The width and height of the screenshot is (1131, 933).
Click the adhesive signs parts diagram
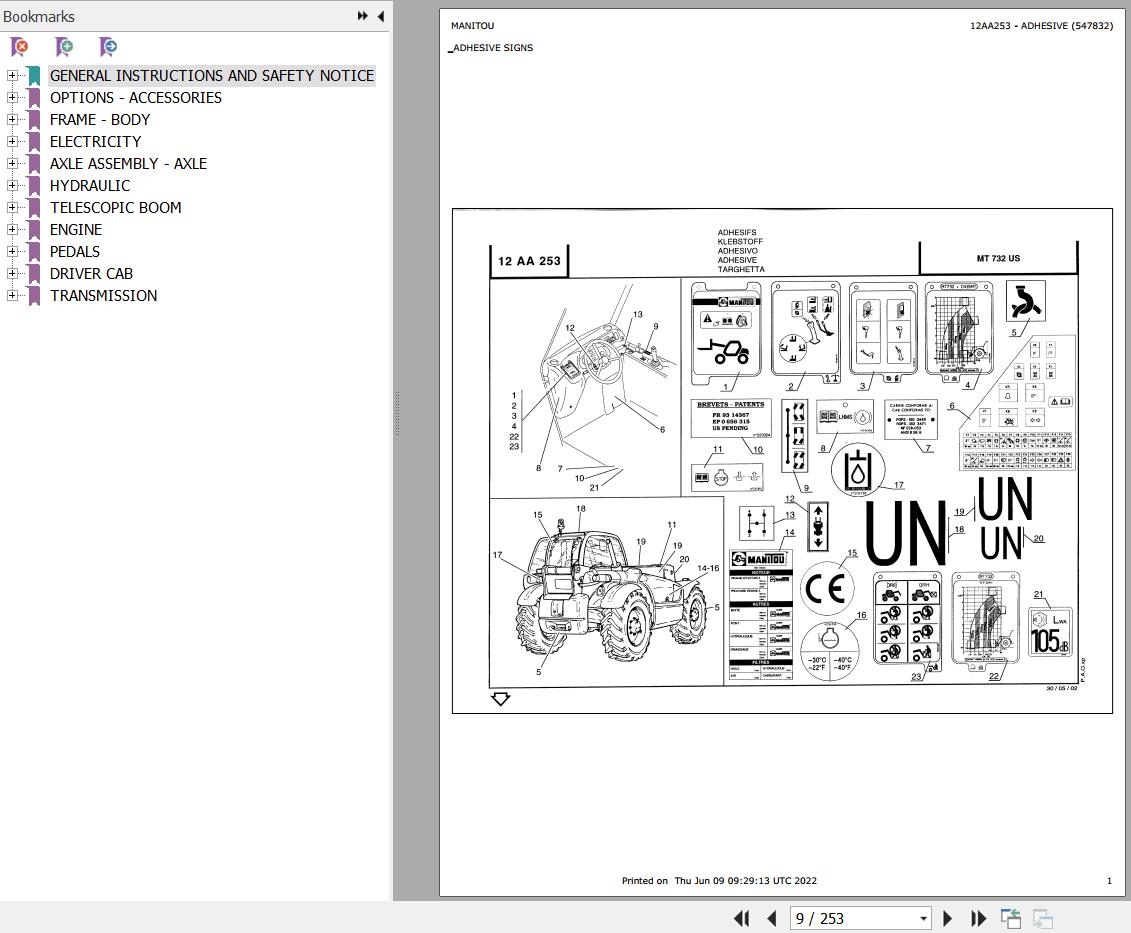[783, 461]
